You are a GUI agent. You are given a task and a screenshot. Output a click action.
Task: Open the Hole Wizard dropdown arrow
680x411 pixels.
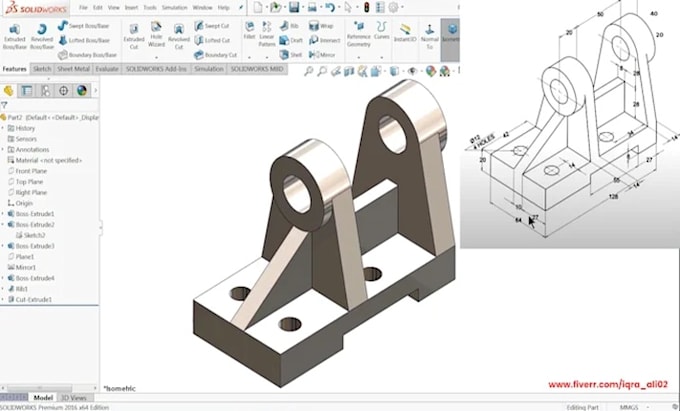pyautogui.click(x=156, y=57)
